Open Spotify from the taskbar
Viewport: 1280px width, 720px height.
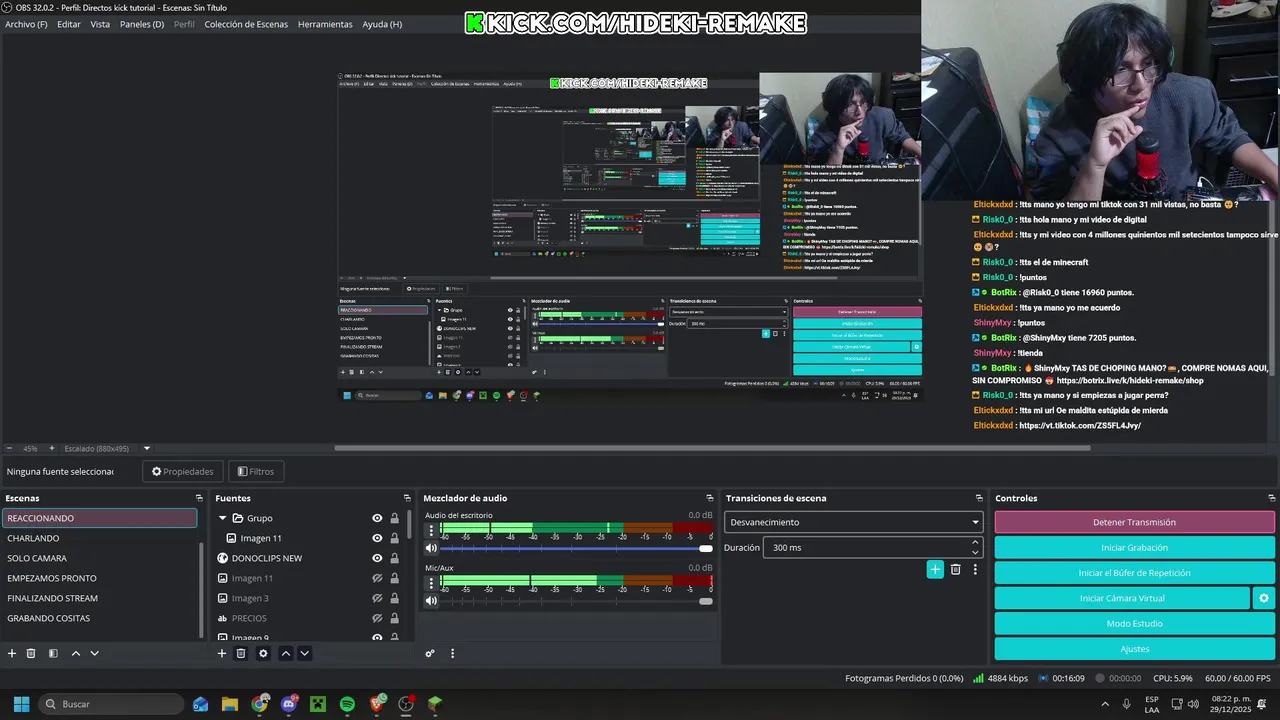(x=347, y=704)
